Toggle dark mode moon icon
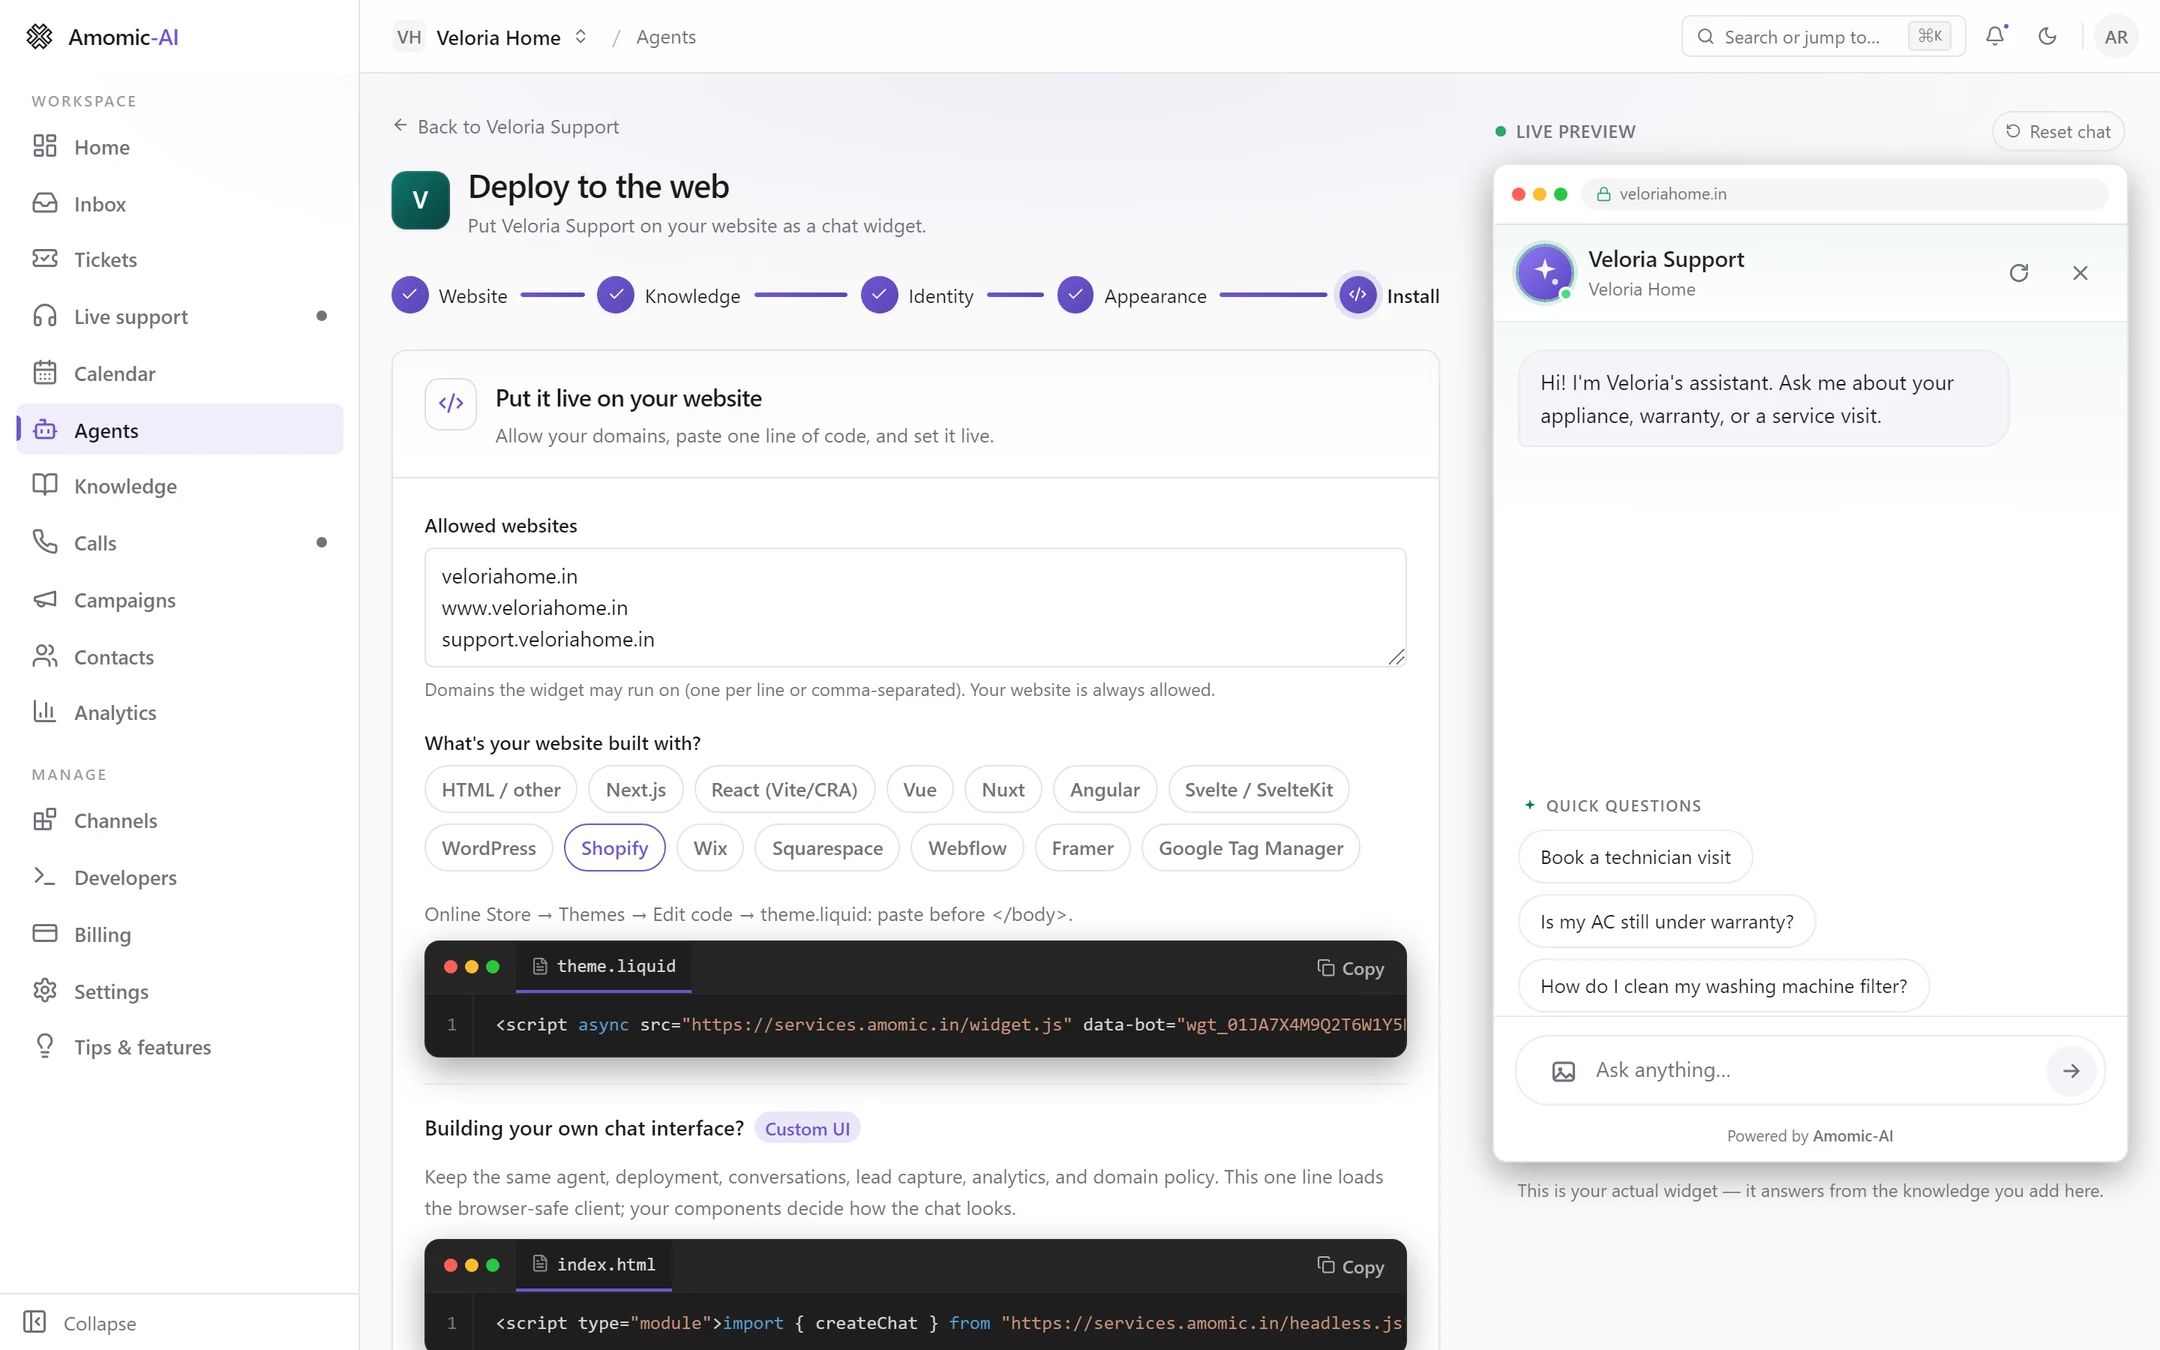2160x1350 pixels. pos(2047,36)
